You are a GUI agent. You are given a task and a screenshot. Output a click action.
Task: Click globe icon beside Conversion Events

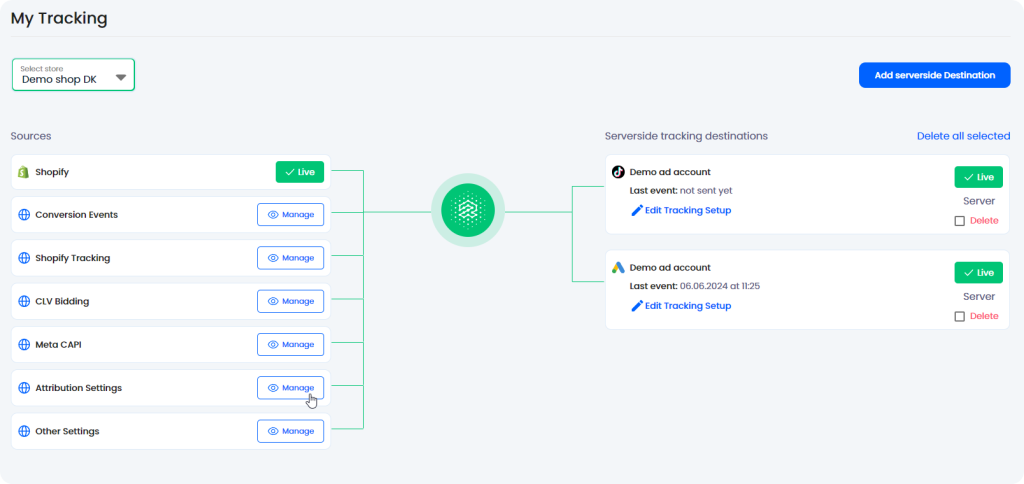point(24,215)
